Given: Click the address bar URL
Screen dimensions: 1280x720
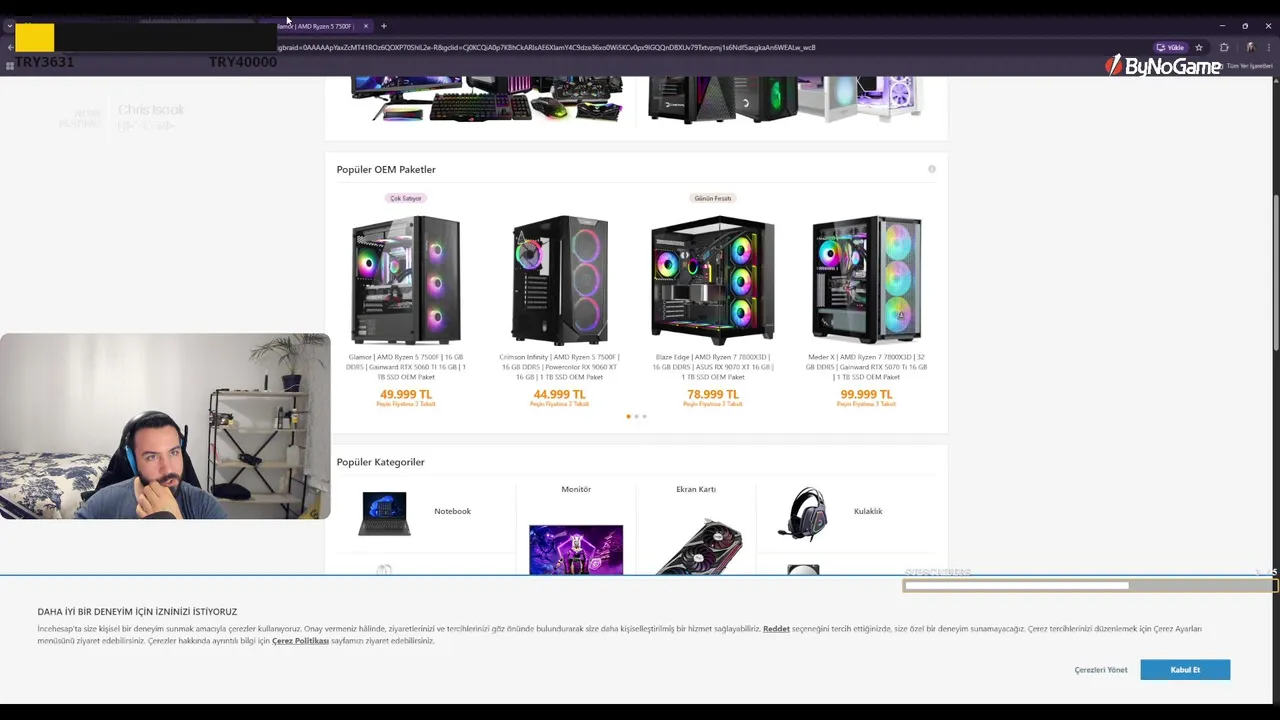Looking at the screenshot, I should [x=546, y=47].
